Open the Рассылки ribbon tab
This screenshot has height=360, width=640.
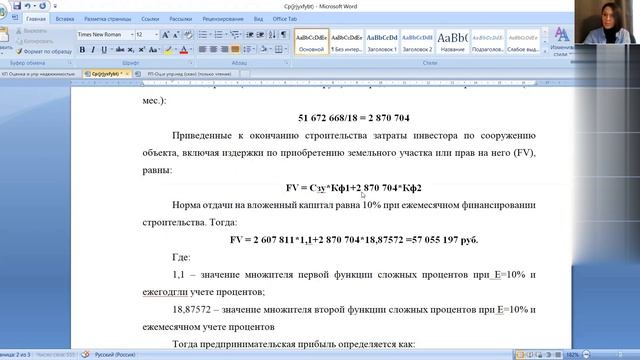(x=180, y=19)
